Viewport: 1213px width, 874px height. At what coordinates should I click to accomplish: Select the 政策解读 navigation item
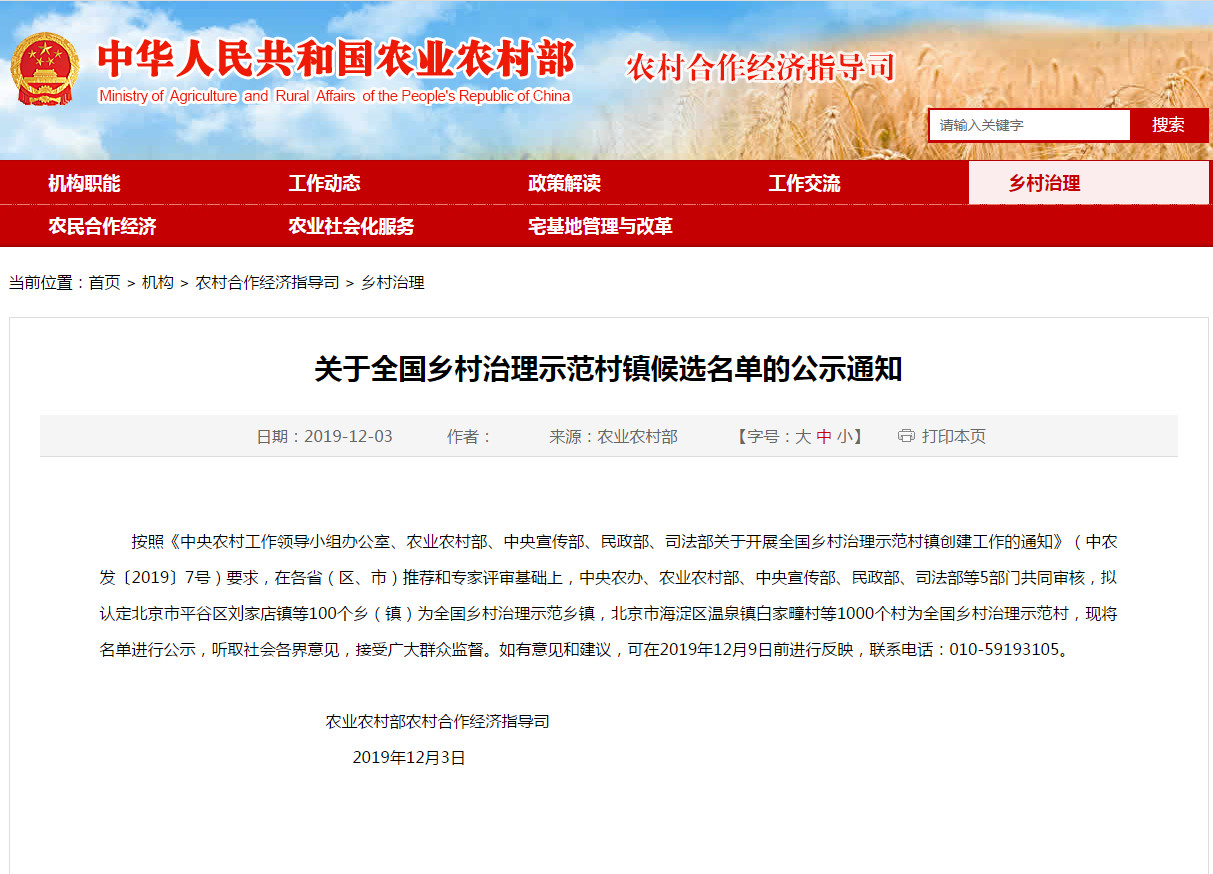[x=564, y=183]
